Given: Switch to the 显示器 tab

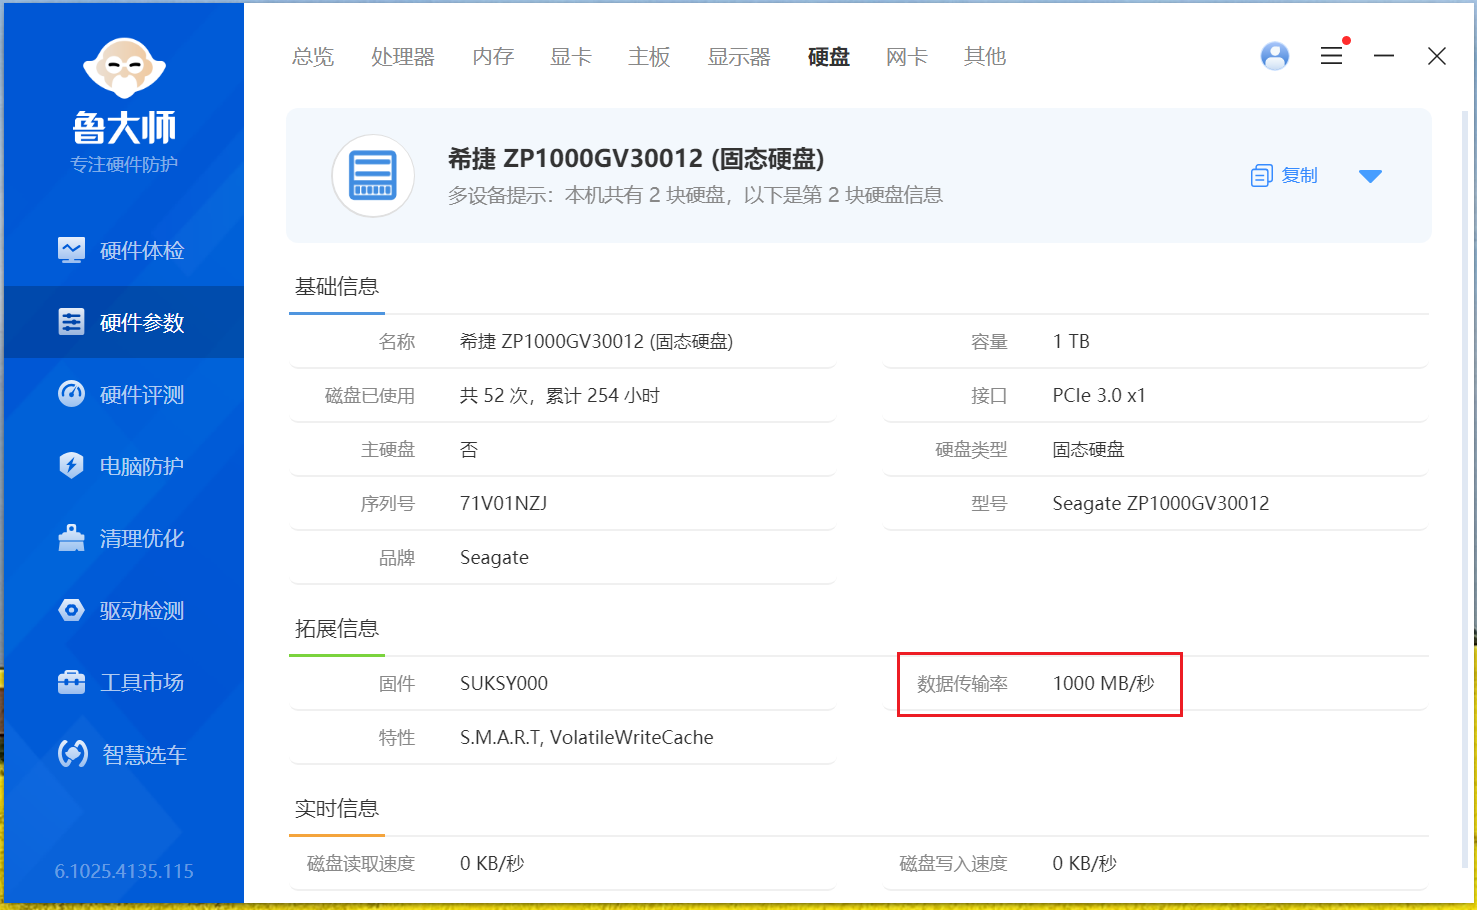Looking at the screenshot, I should click(739, 57).
